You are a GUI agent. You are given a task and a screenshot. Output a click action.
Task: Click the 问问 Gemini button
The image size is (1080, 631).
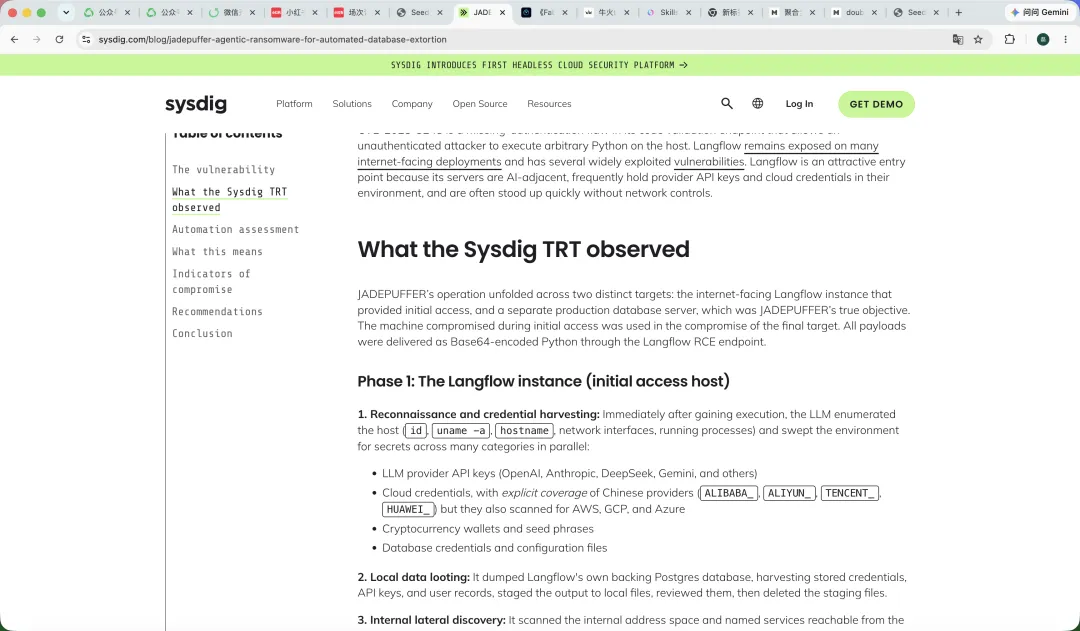[x=1039, y=12]
